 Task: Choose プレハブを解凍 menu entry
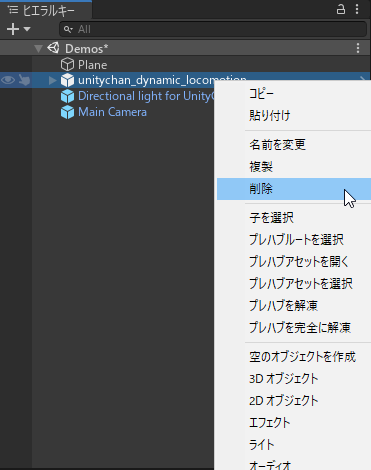coord(294,306)
